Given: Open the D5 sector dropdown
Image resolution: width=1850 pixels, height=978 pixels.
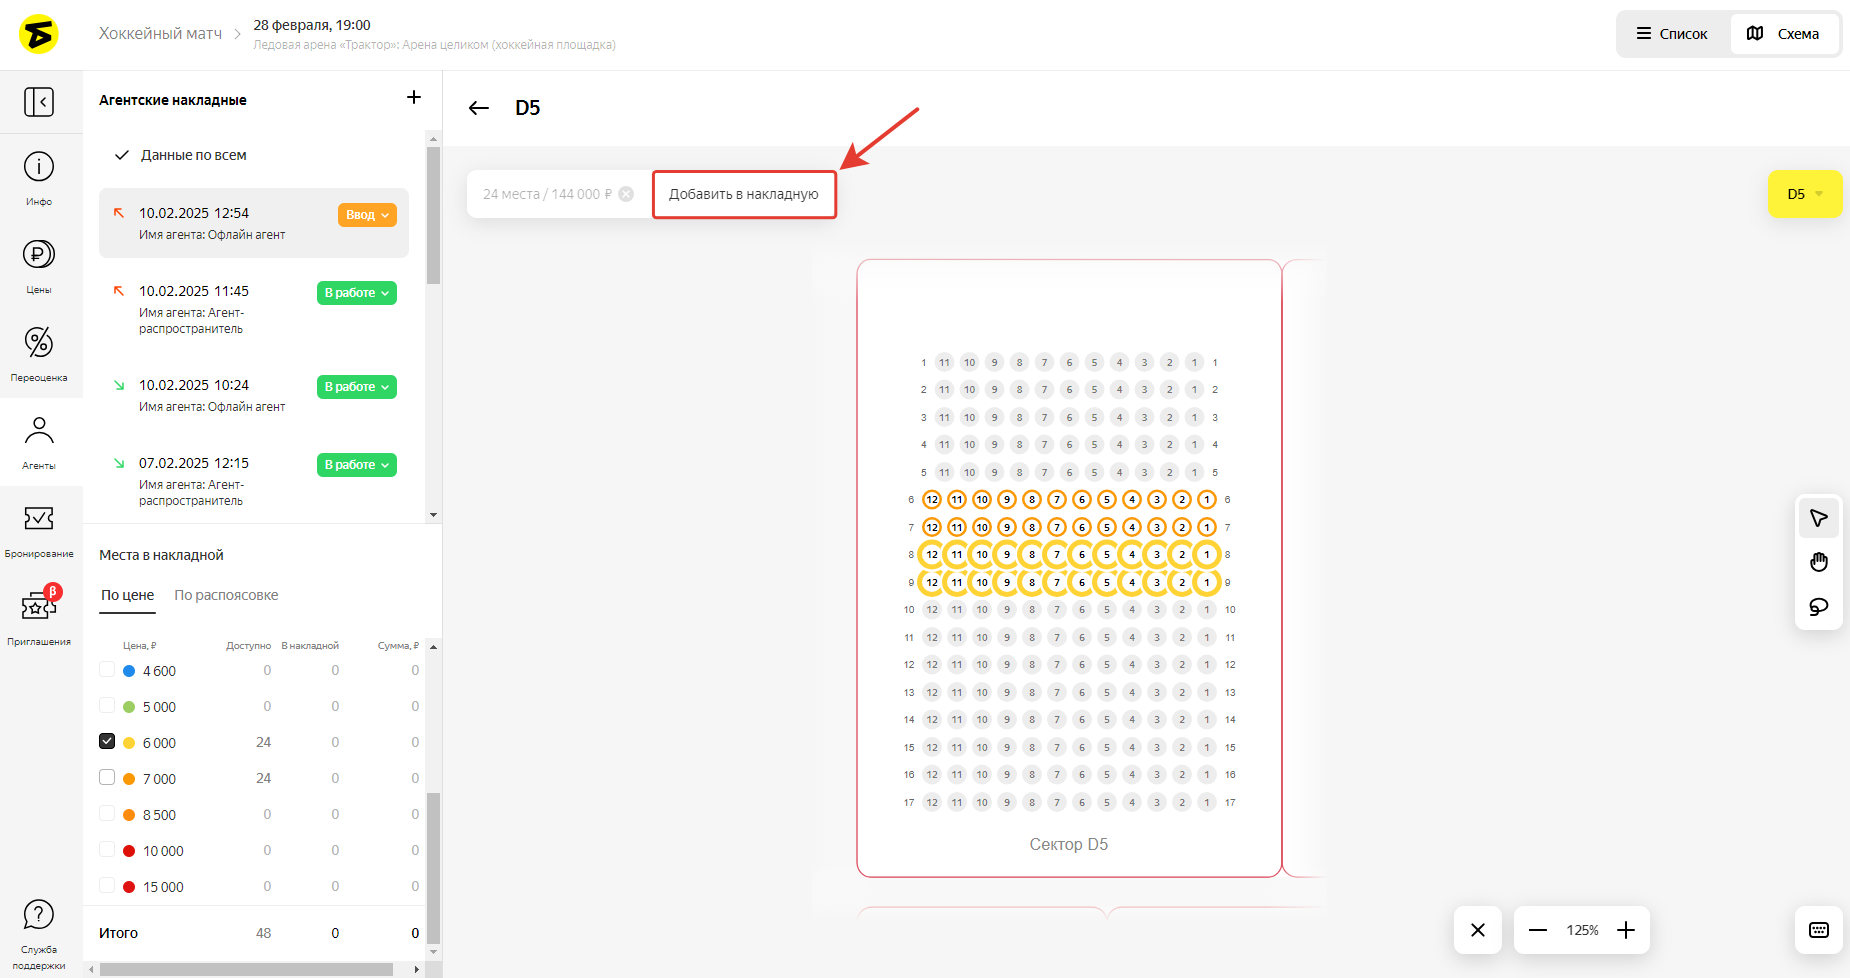Looking at the screenshot, I should click(1804, 194).
